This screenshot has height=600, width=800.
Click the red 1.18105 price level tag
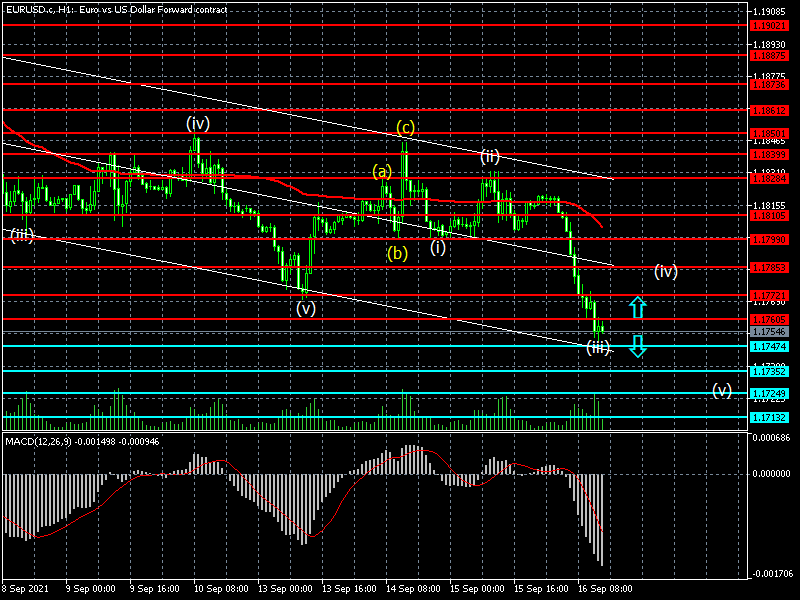tap(768, 215)
